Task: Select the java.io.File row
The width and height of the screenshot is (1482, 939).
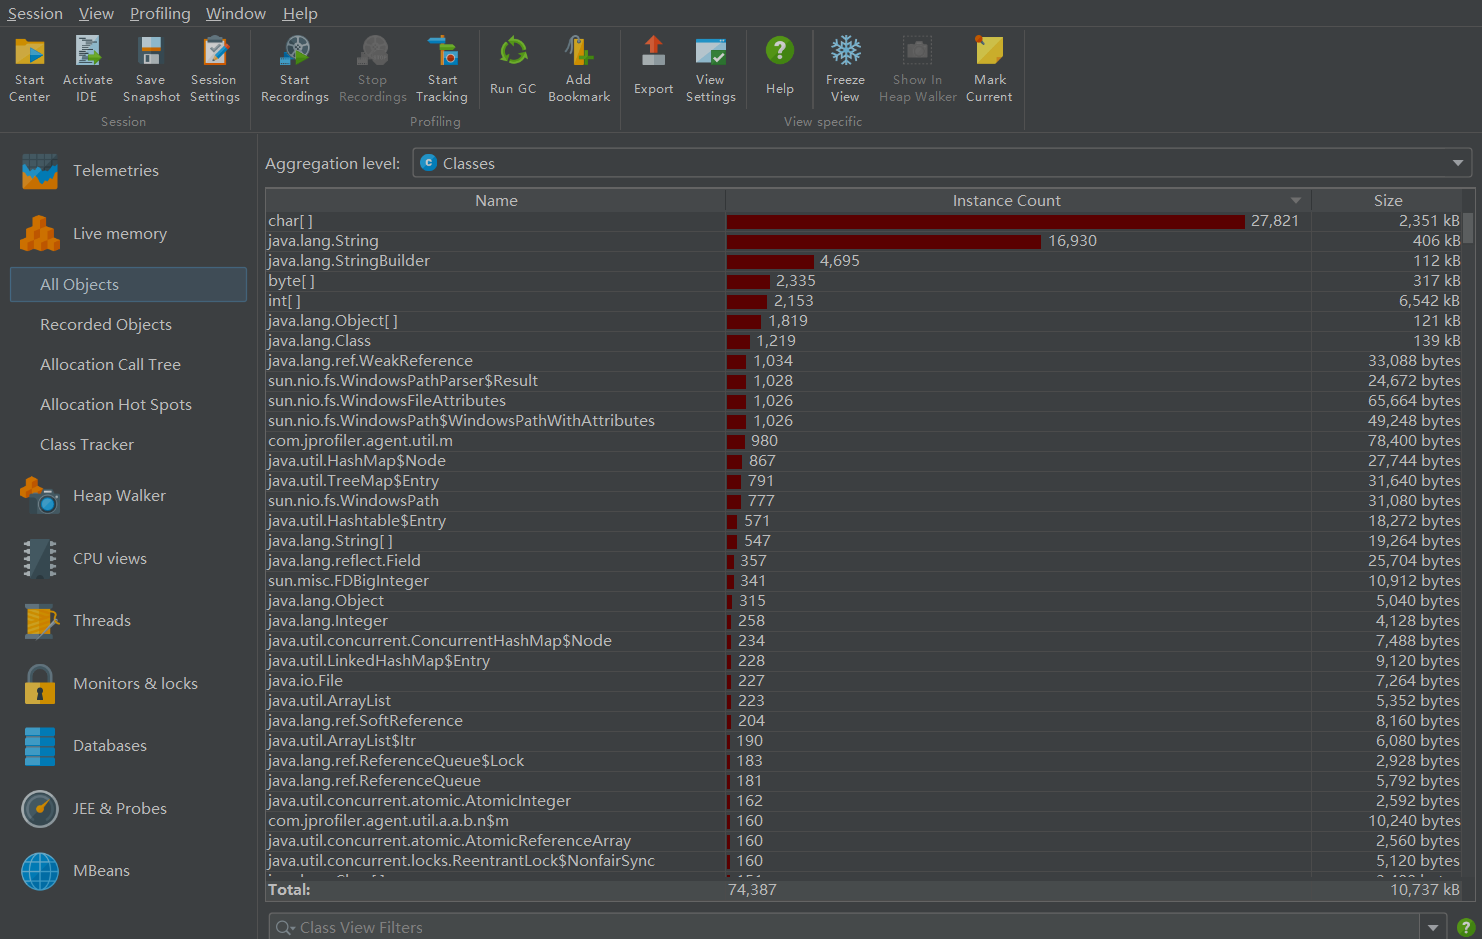Action: 864,681
